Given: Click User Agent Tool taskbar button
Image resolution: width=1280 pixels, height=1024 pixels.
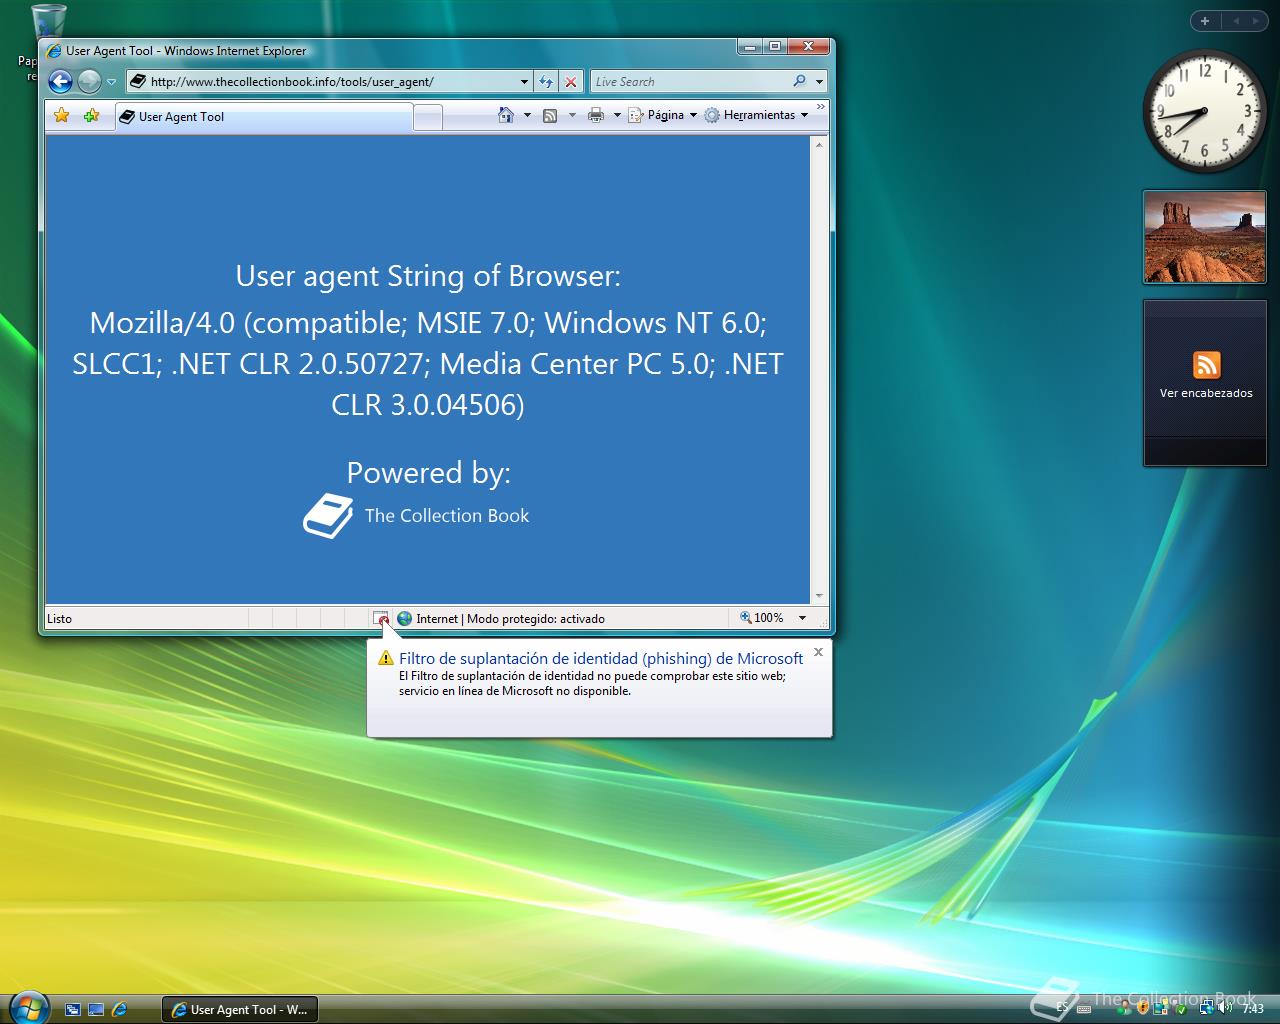Looking at the screenshot, I should [239, 1009].
